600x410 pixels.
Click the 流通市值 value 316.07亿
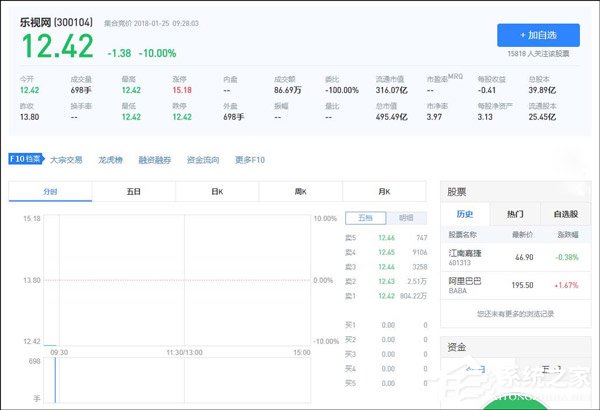click(x=391, y=90)
